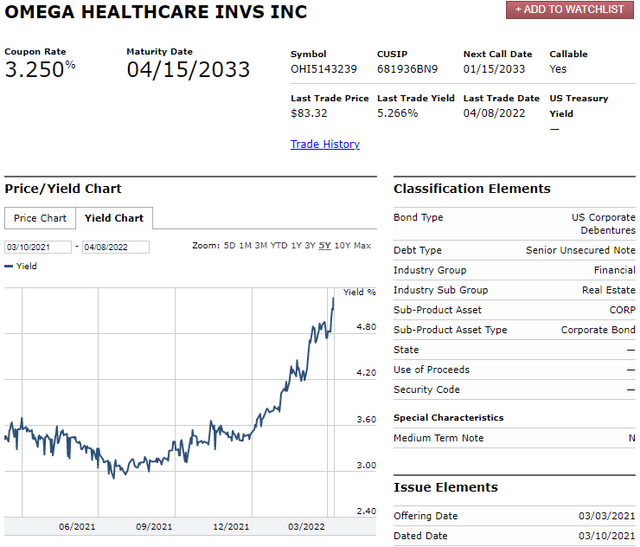Image resolution: width=640 pixels, height=547 pixels.
Task: Set chart zoom to 3M
Action: click(261, 246)
